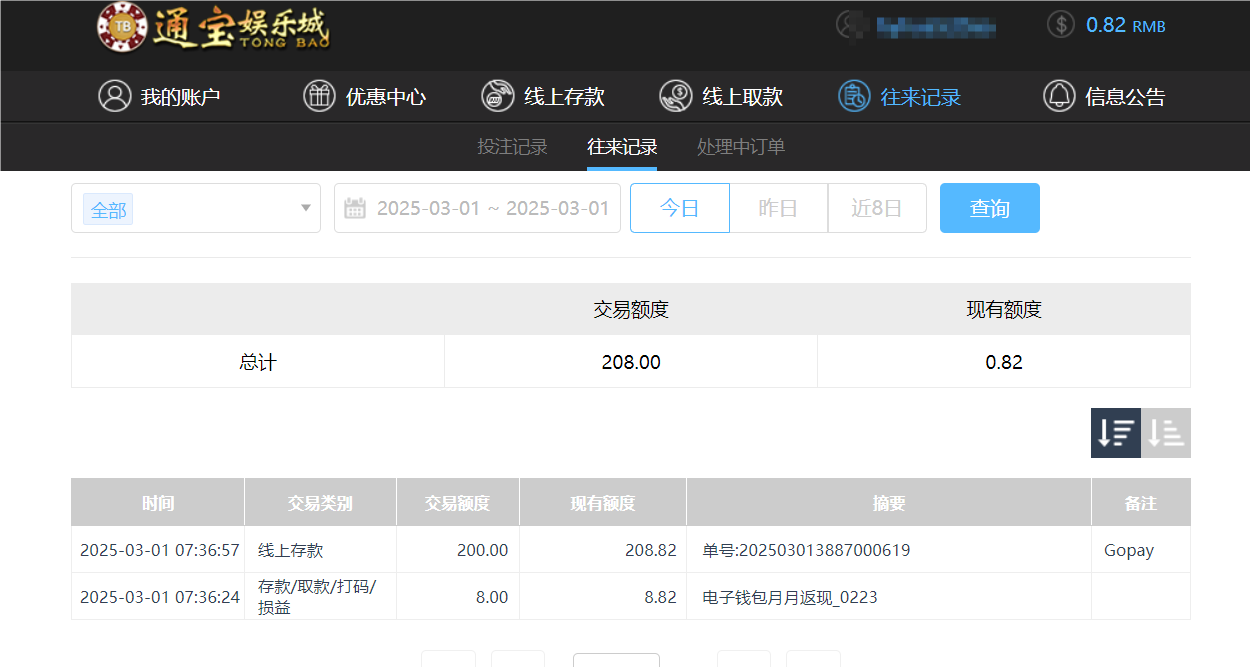
Task: Enable the 今日 today filter
Action: [680, 208]
